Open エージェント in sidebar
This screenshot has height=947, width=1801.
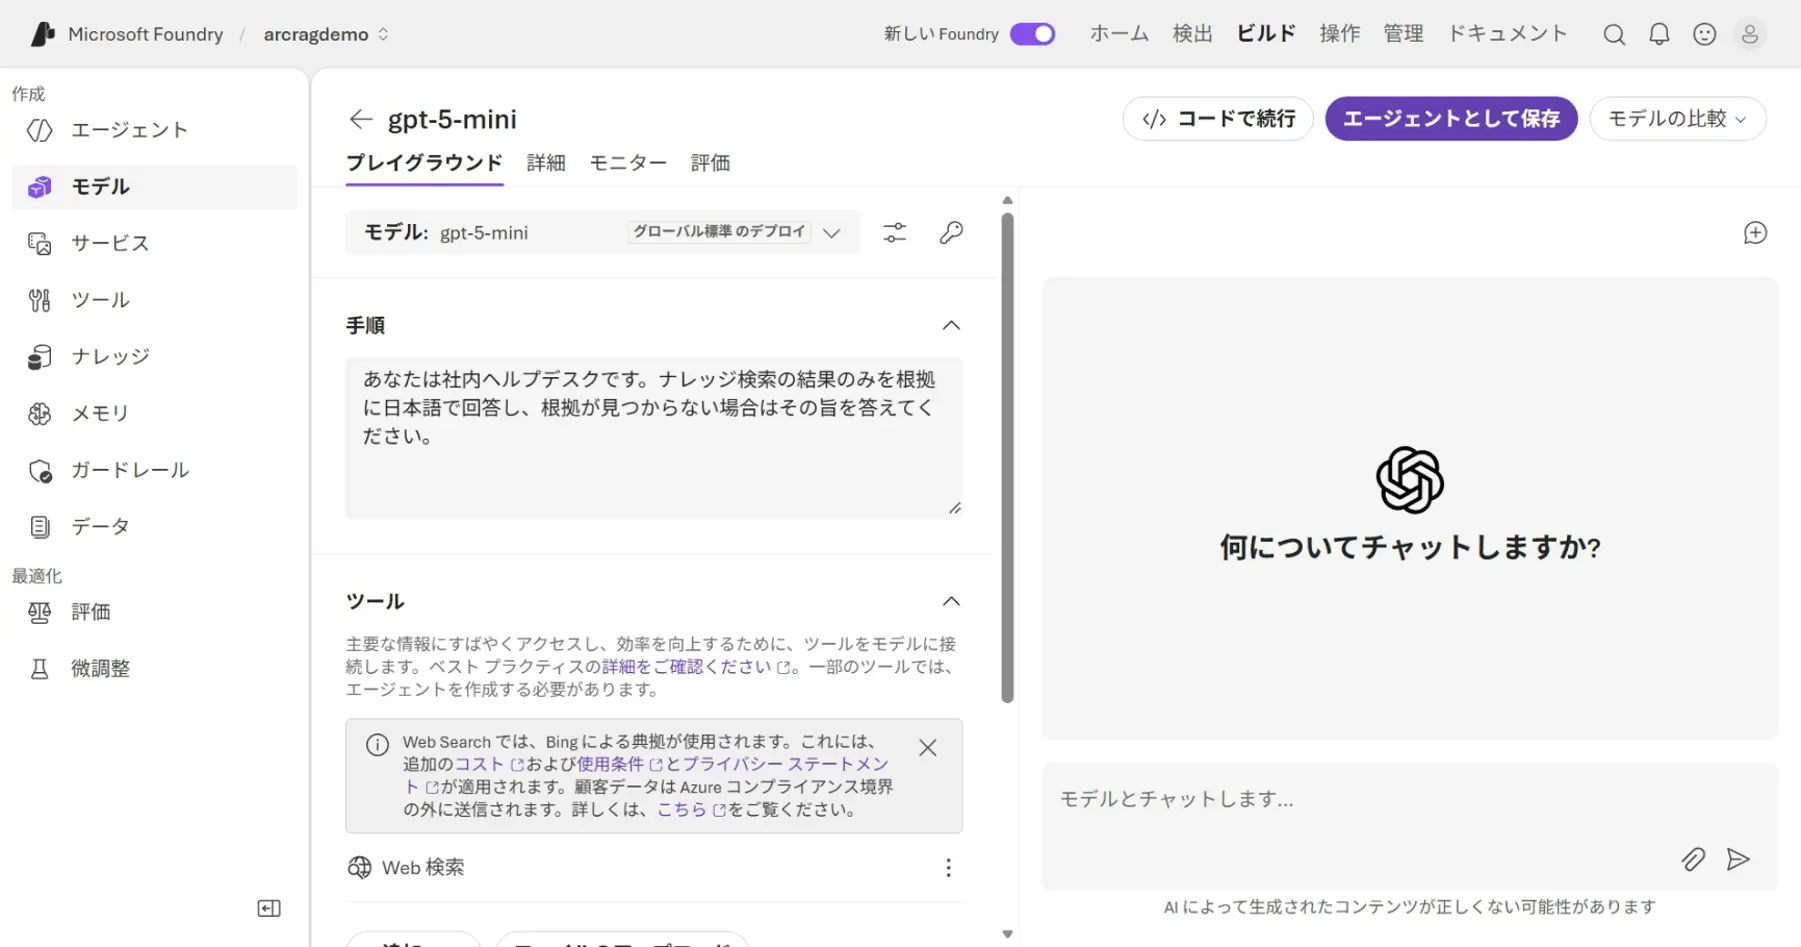pos(154,130)
